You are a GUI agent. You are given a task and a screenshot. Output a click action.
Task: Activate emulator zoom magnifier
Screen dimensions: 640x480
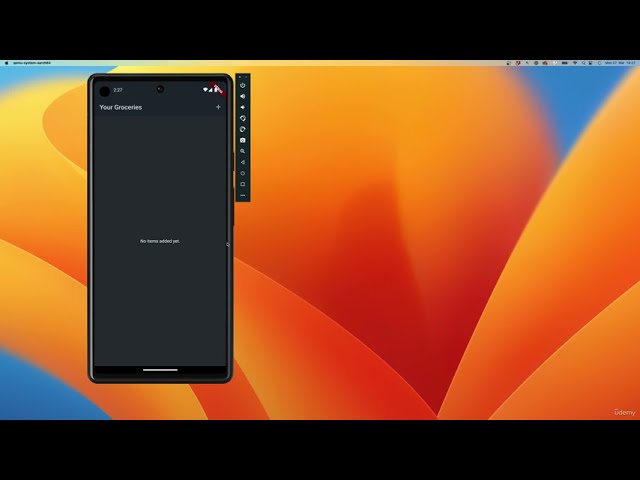coord(243,151)
